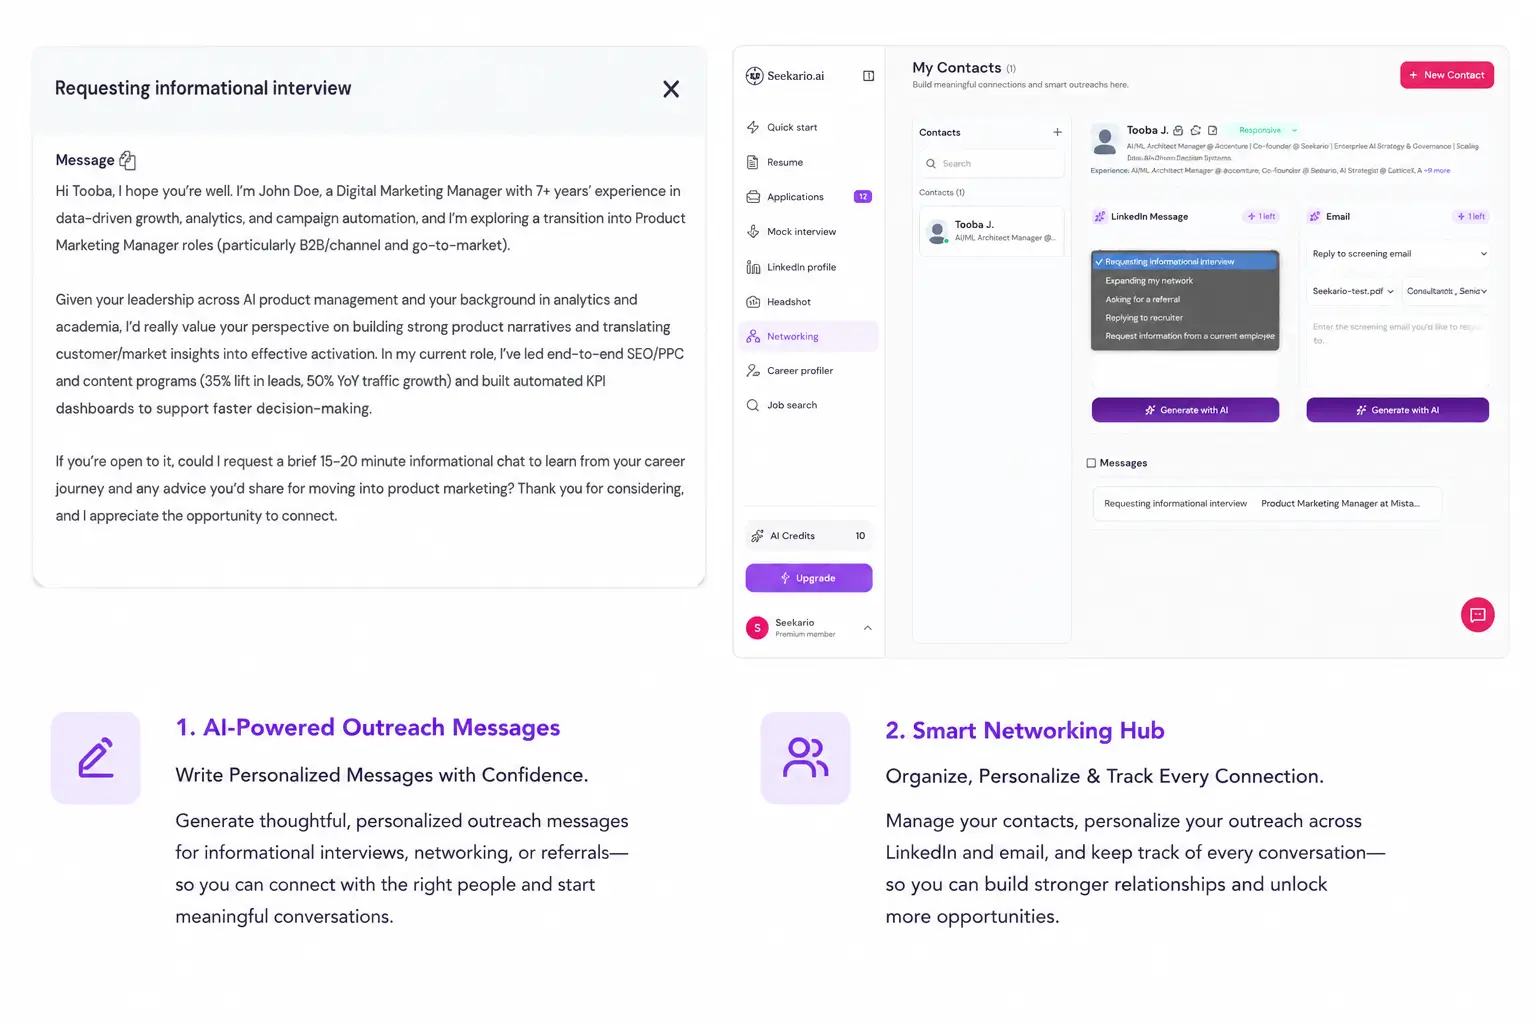1536x1024 pixels.
Task: Click the Career profiler person icon
Action: (753, 371)
